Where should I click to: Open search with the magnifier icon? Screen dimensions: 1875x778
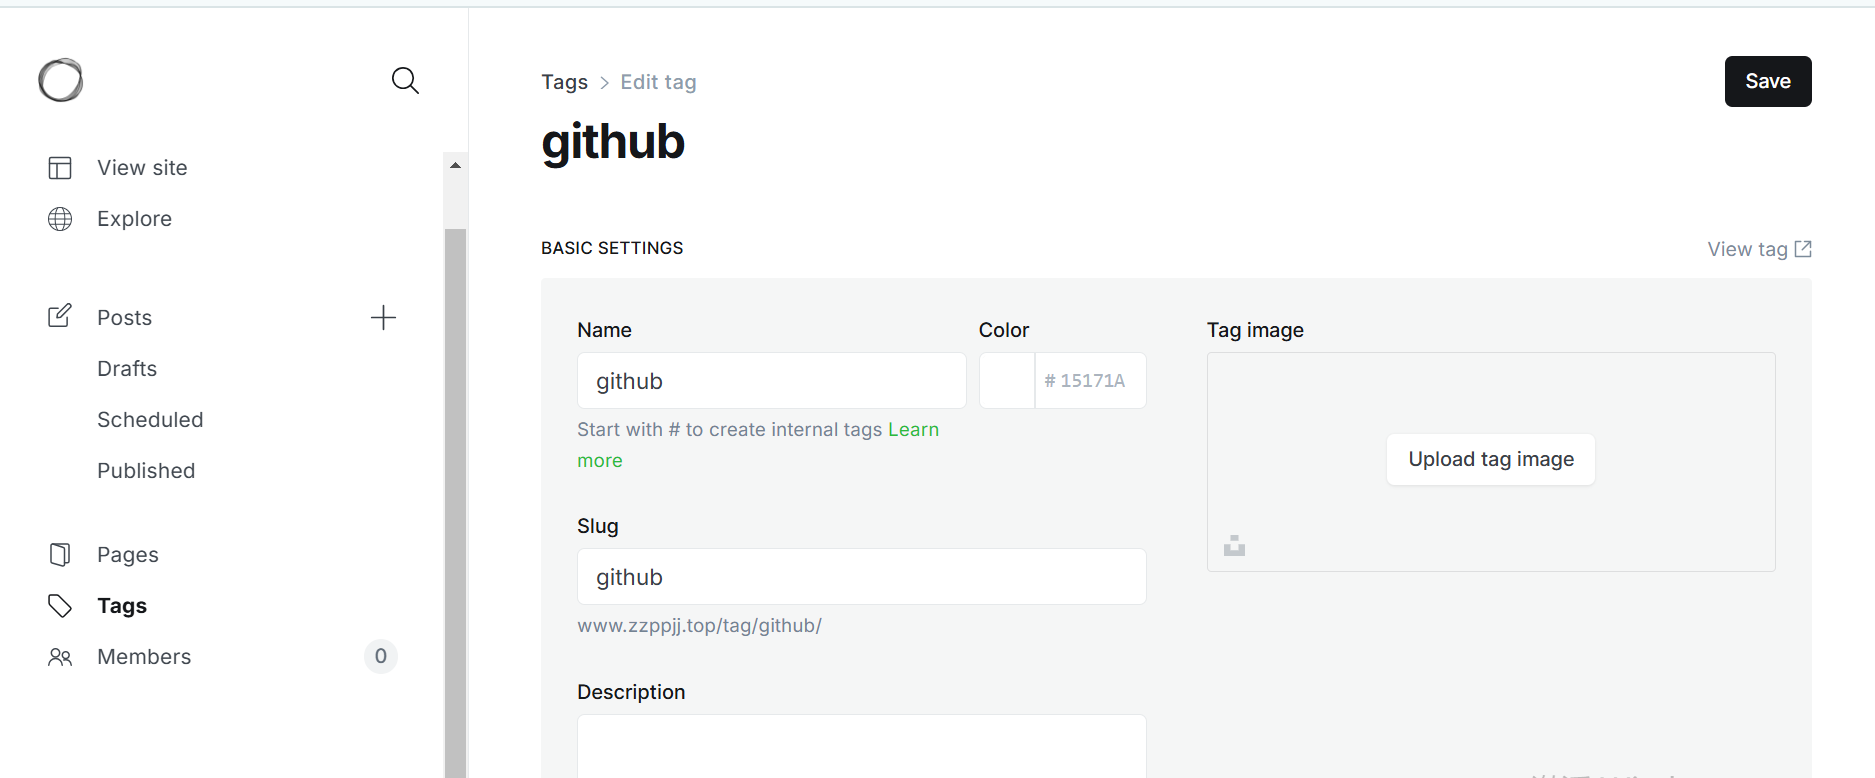coord(405,80)
